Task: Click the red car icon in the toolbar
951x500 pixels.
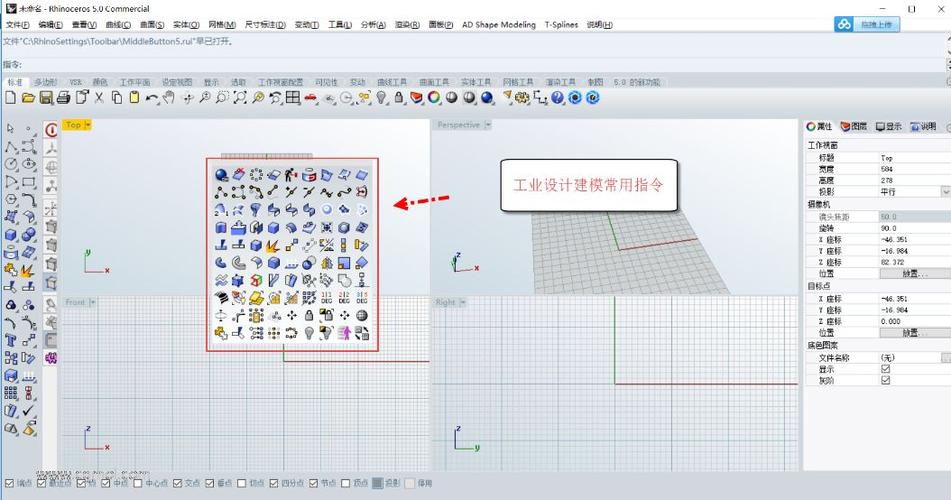Action: coord(311,98)
